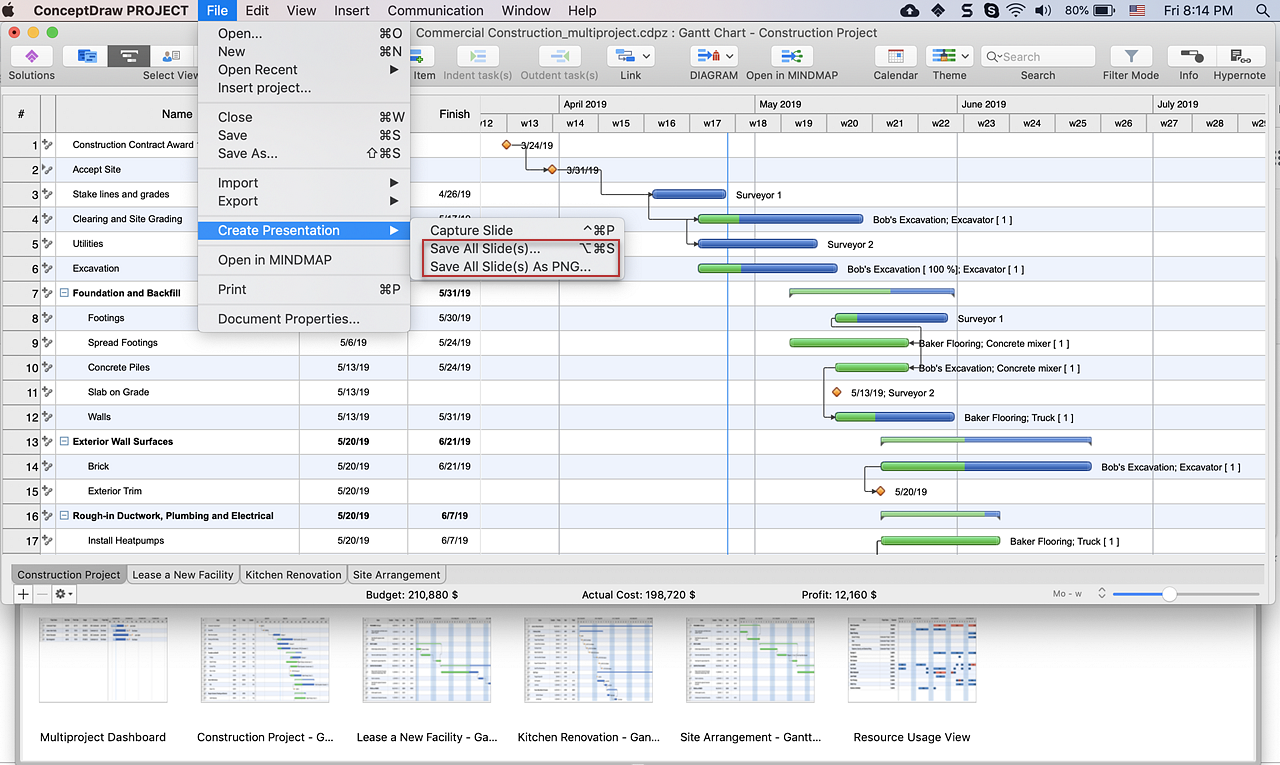Click the Hypernote toolbar icon
The width and height of the screenshot is (1280, 765).
tap(1239, 57)
